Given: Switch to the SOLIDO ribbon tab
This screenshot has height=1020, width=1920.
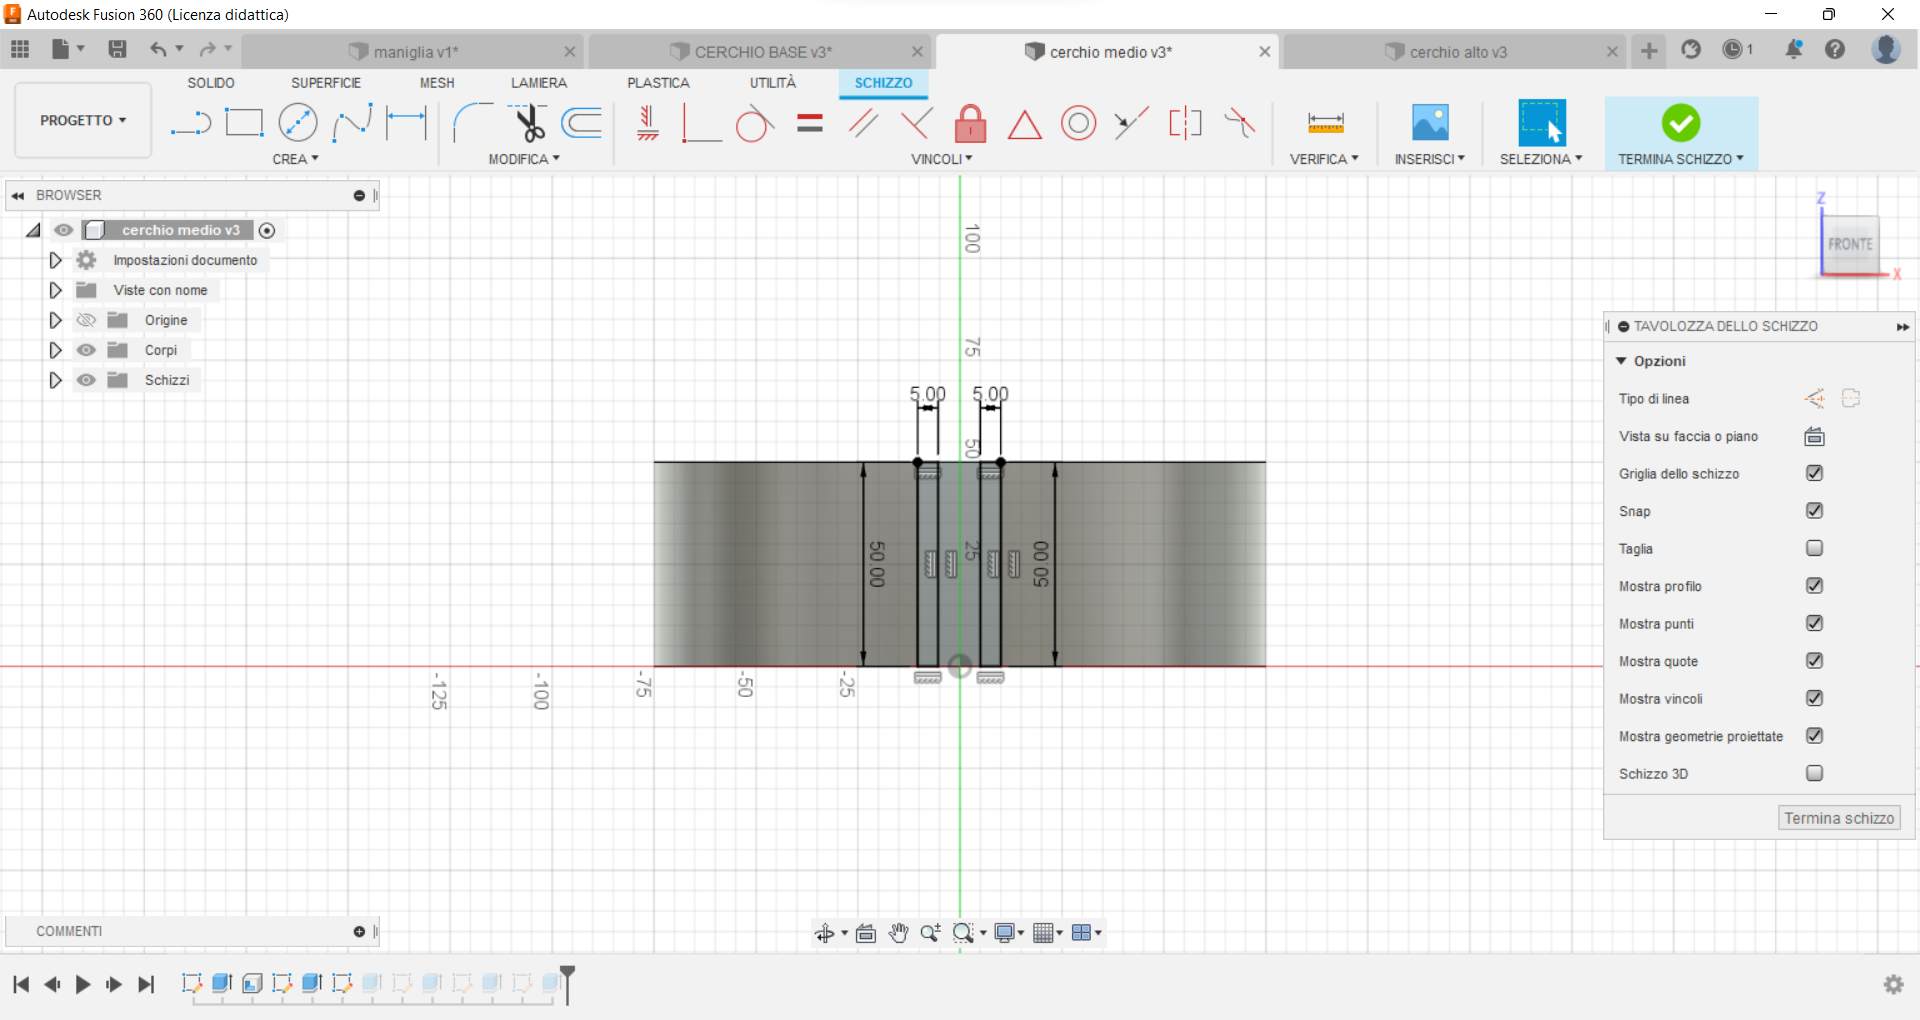Looking at the screenshot, I should pyautogui.click(x=210, y=83).
